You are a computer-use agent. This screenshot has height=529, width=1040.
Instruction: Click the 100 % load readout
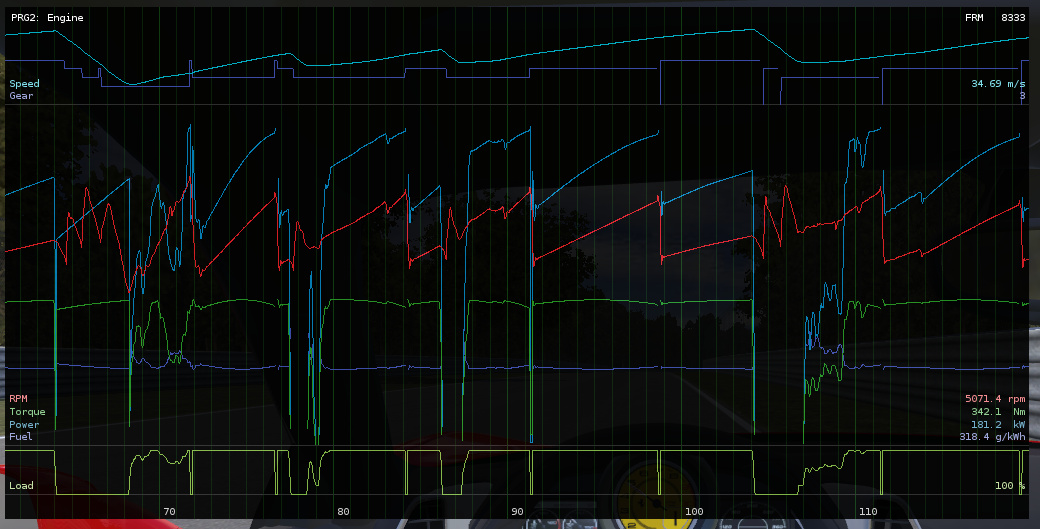(1010, 485)
